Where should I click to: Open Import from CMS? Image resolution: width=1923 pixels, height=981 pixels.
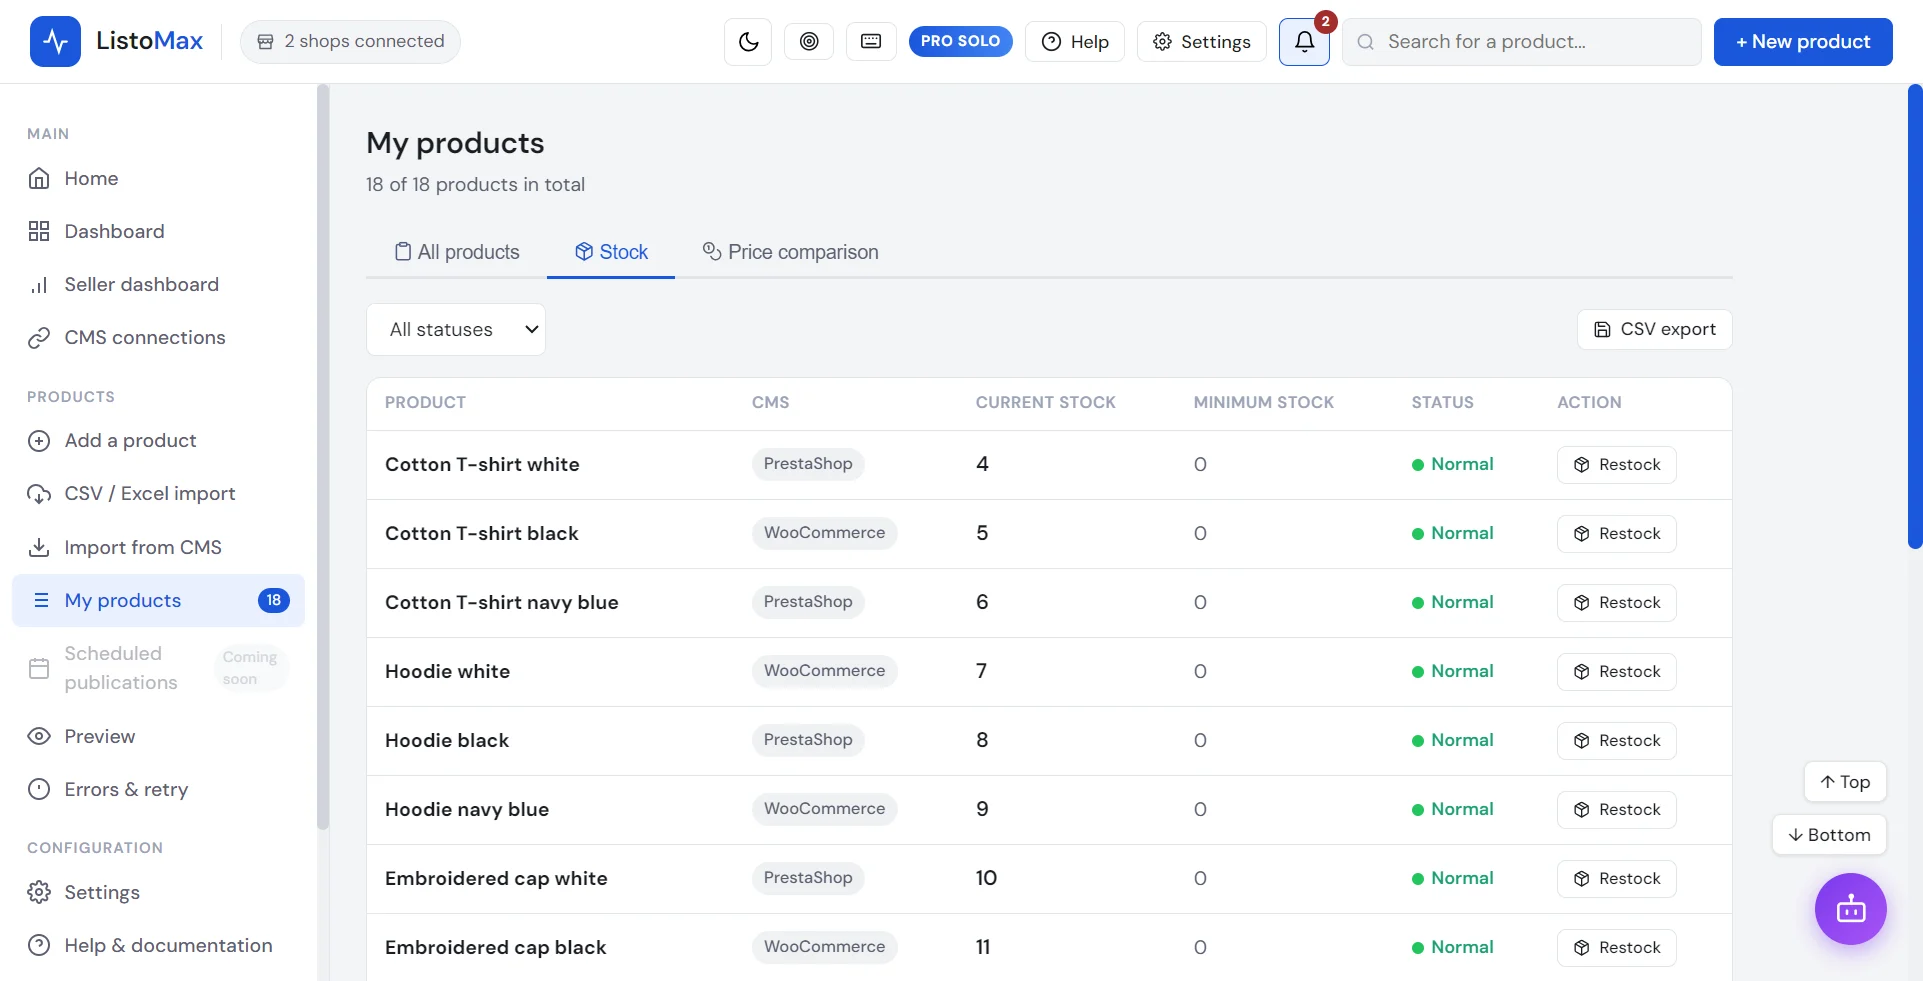coord(158,547)
